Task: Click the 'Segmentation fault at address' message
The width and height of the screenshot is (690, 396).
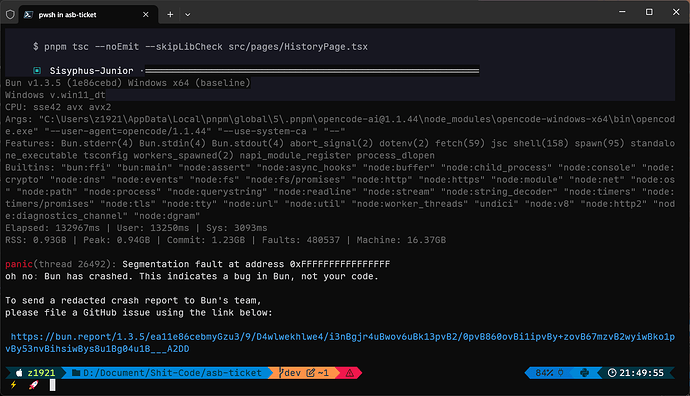Action: tap(256, 264)
